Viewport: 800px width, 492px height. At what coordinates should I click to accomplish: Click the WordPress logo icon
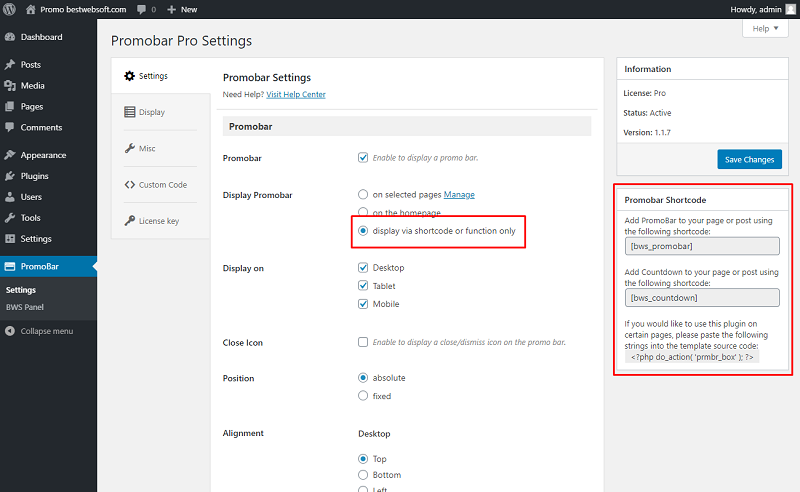click(x=9, y=9)
